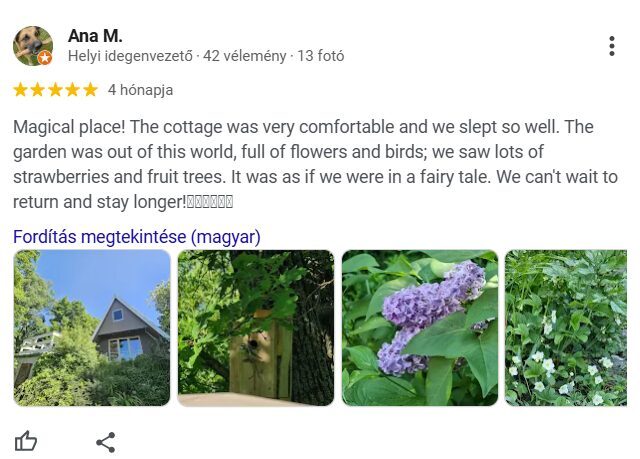Click the second yellow rating star
Image resolution: width=640 pixels, height=459 pixels.
pyautogui.click(x=38, y=90)
